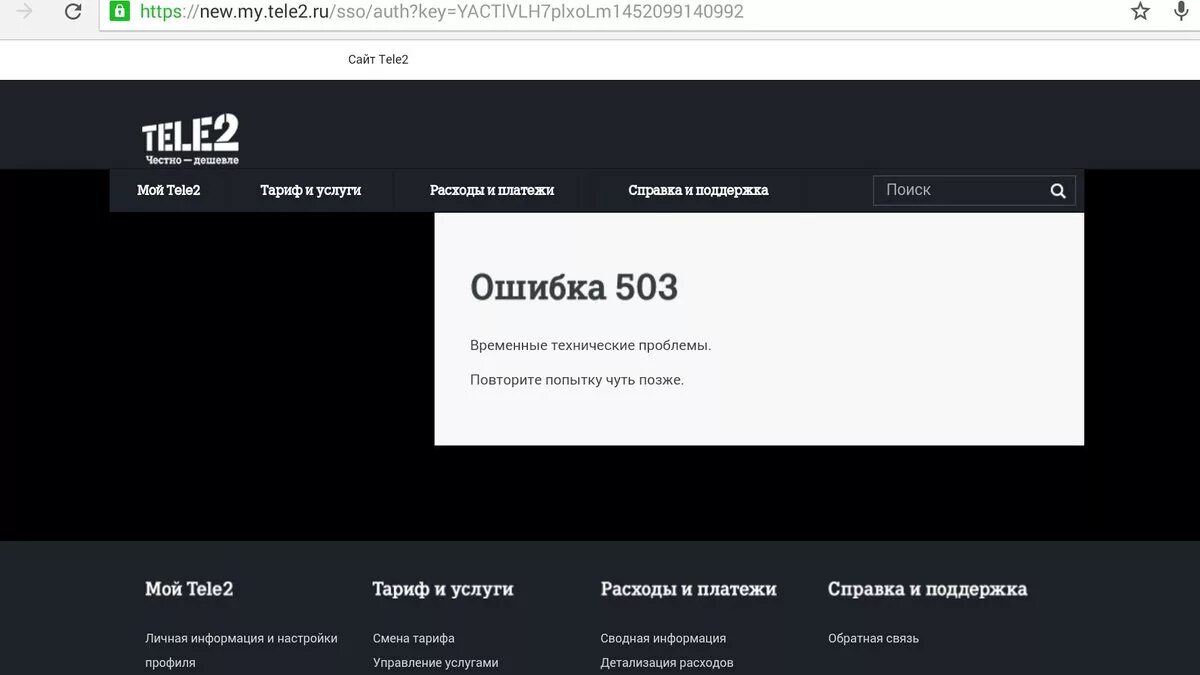Click the Ошибка 503 heading
Screen dimensions: 1200x675
(x=574, y=287)
